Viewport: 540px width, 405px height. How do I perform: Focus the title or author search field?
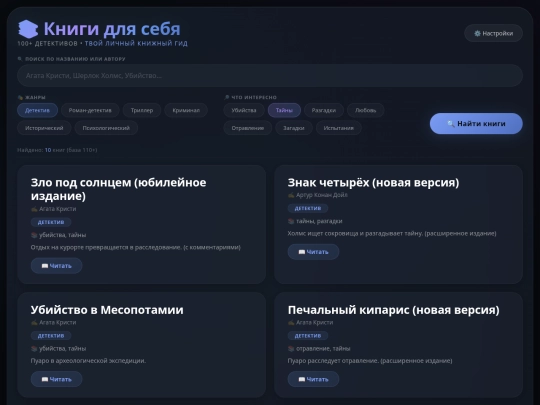270,75
